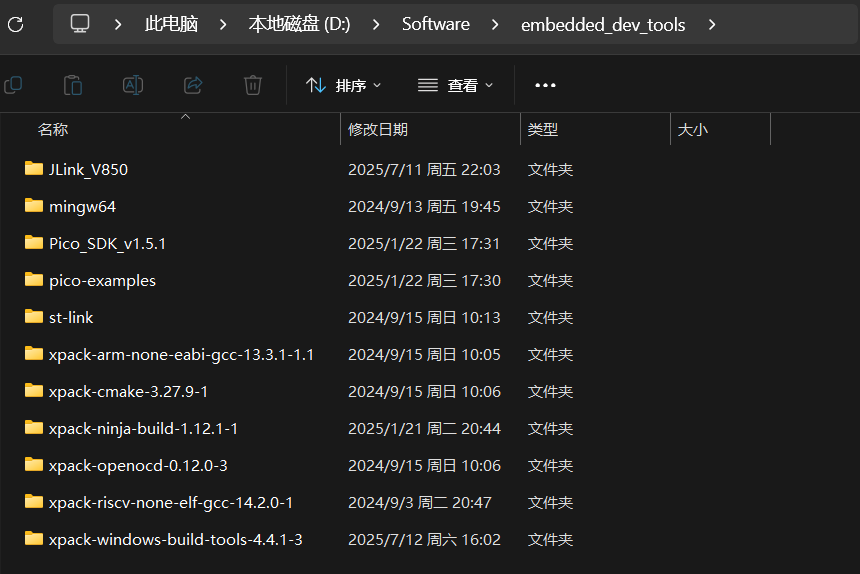Click the PC monitor icon in the breadcrumb
This screenshot has width=860, height=574.
click(x=80, y=24)
